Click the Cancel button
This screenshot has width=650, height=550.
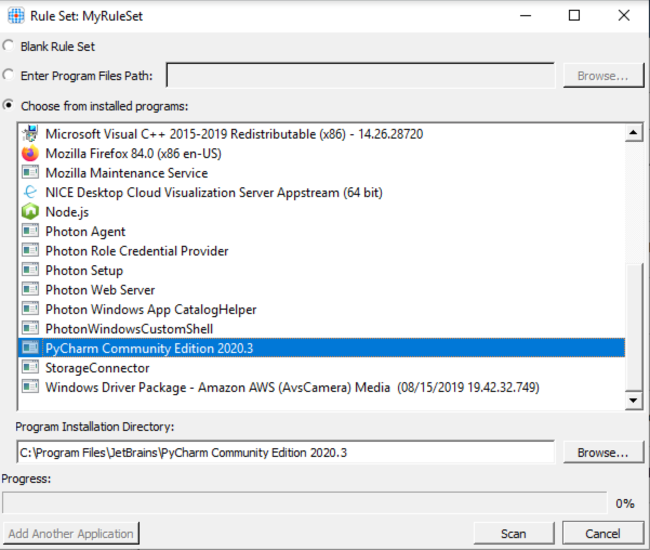pyautogui.click(x=603, y=533)
